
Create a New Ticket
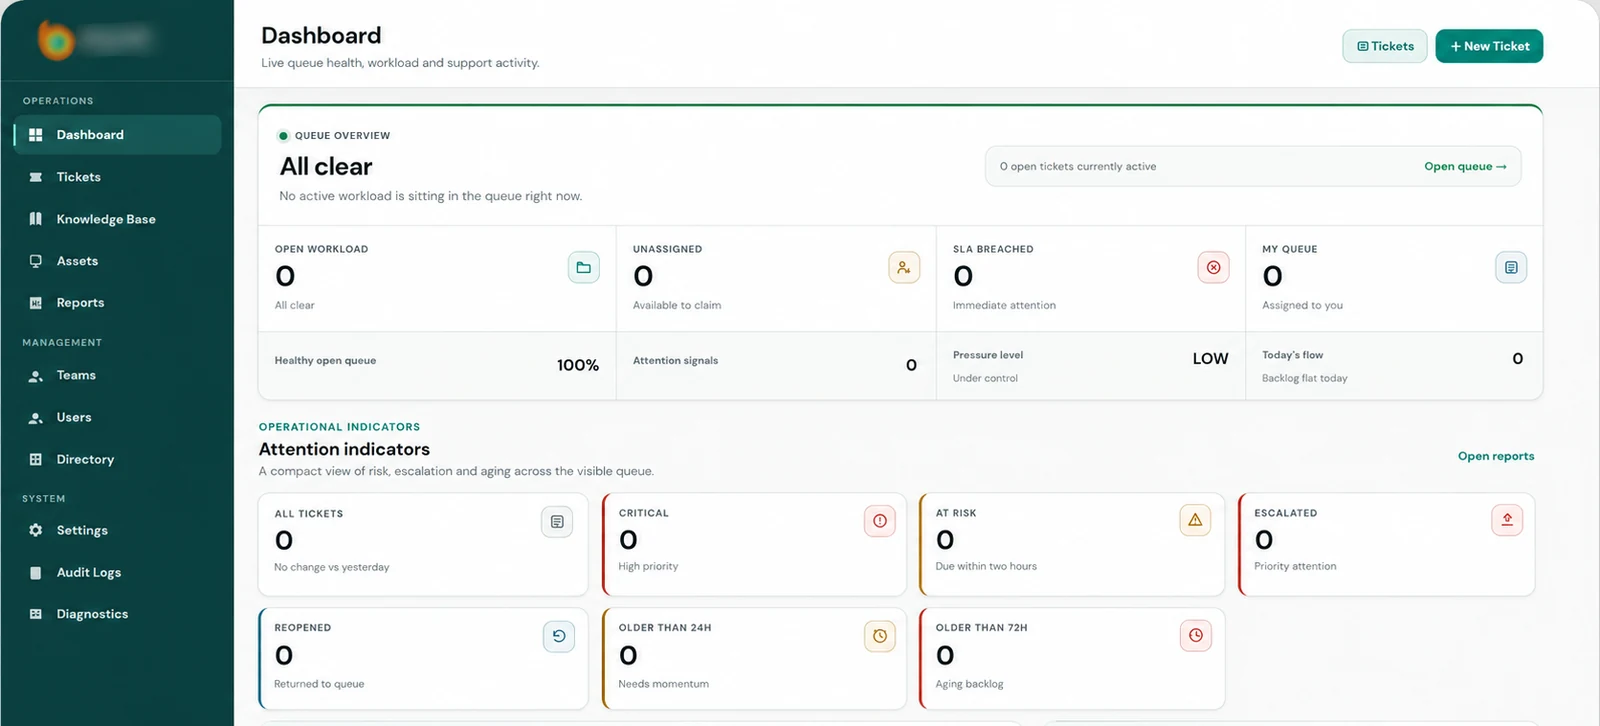click(x=1489, y=46)
